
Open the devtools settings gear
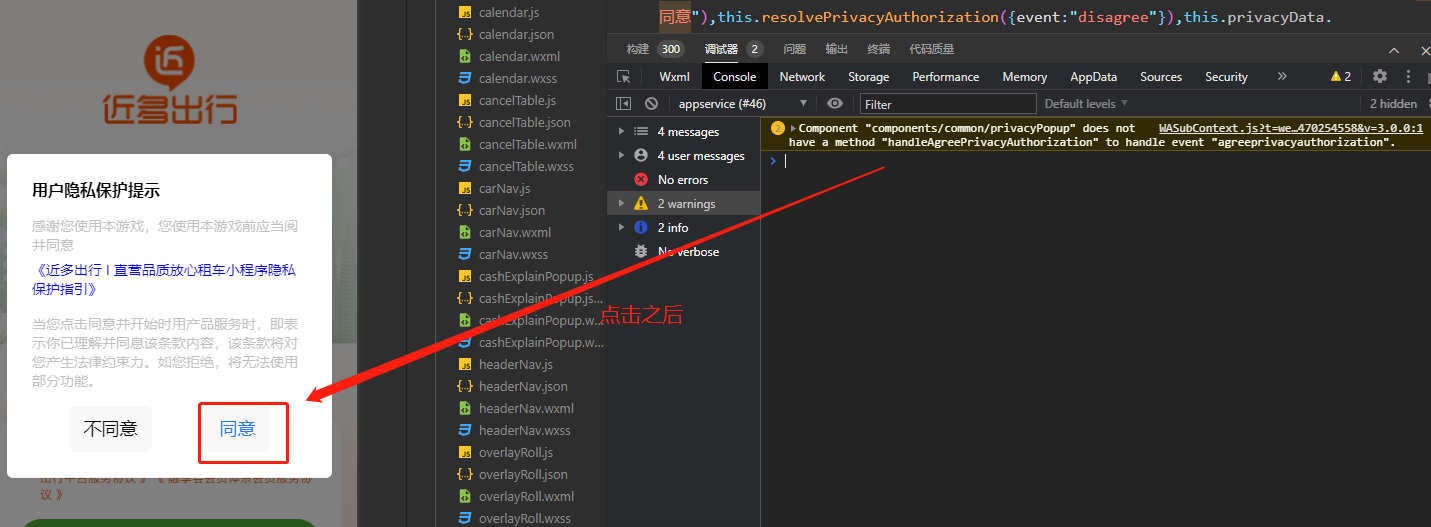point(1380,76)
